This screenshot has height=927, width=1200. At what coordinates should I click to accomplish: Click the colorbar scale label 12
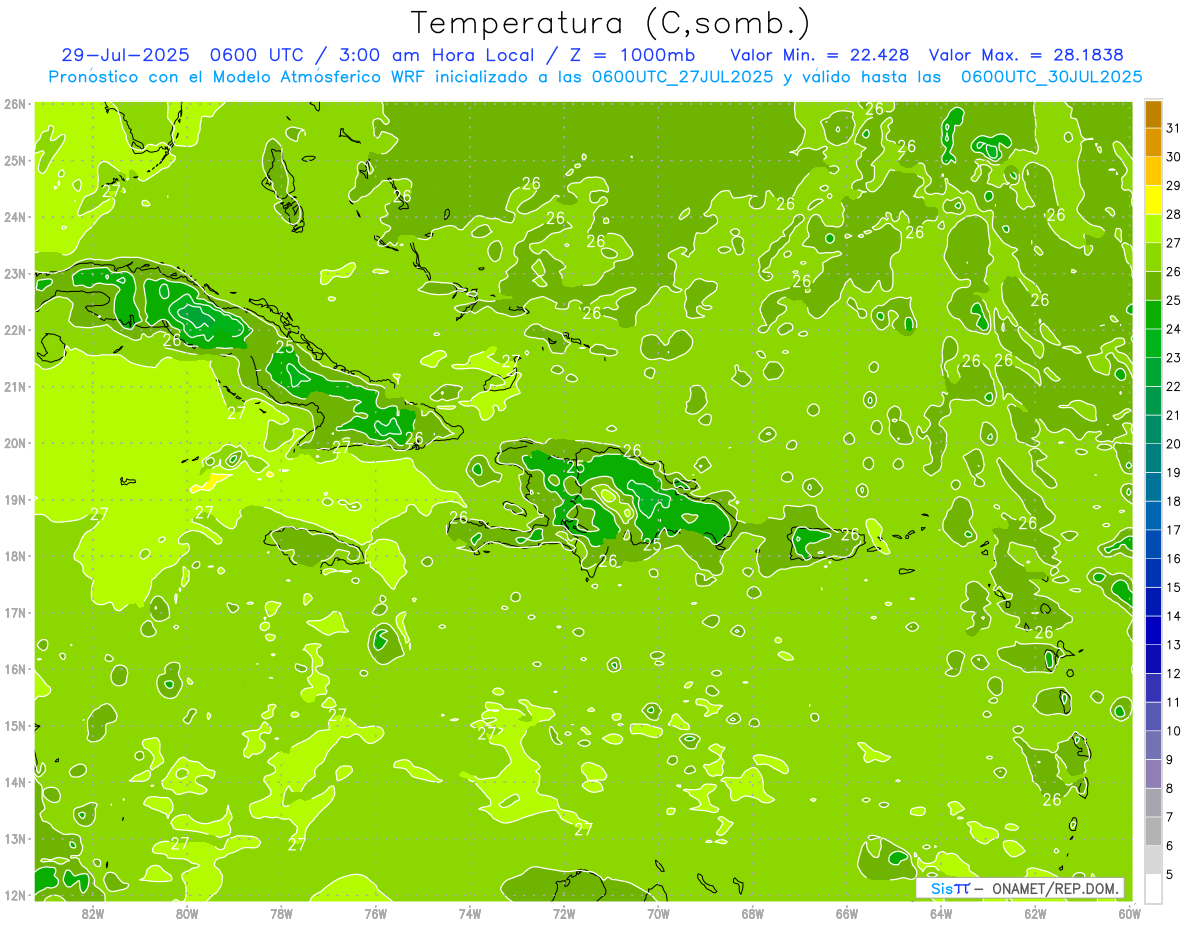click(1174, 673)
